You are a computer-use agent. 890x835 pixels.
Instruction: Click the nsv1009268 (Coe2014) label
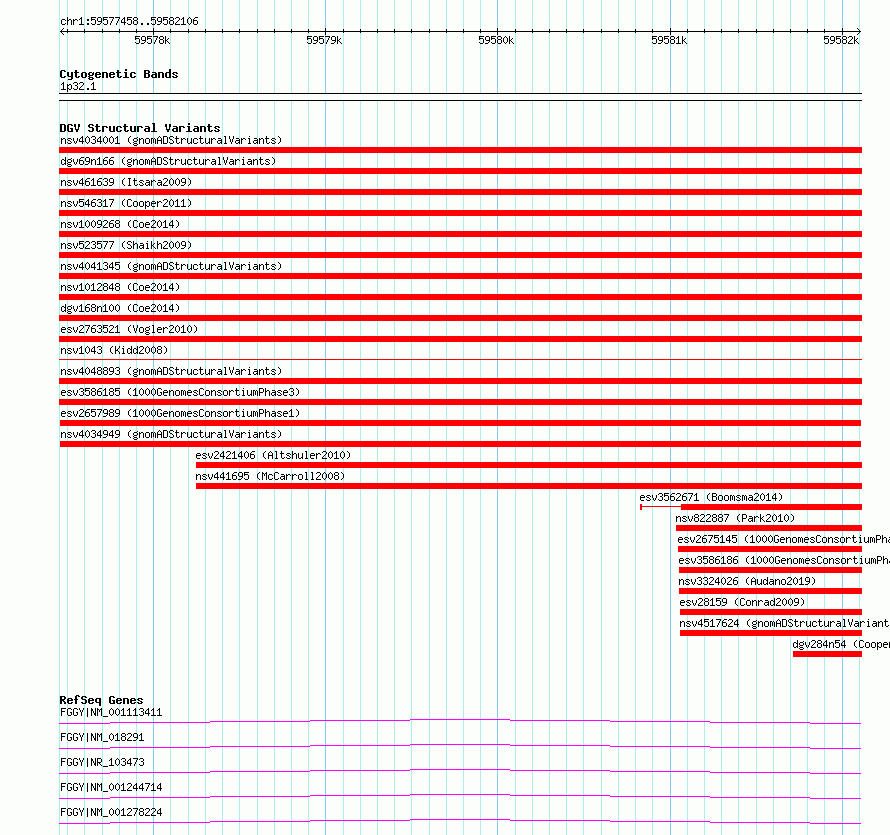(120, 224)
